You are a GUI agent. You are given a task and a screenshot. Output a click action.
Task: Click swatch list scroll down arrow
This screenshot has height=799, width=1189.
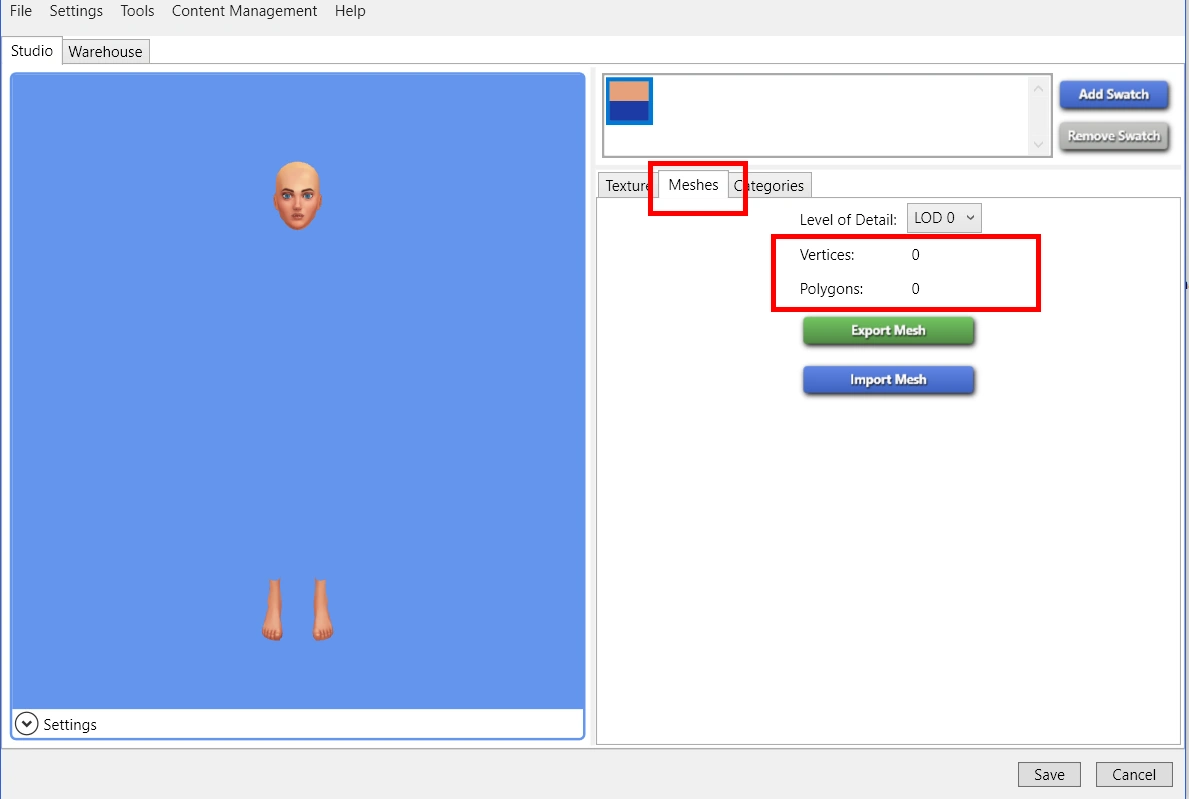pyautogui.click(x=1038, y=144)
